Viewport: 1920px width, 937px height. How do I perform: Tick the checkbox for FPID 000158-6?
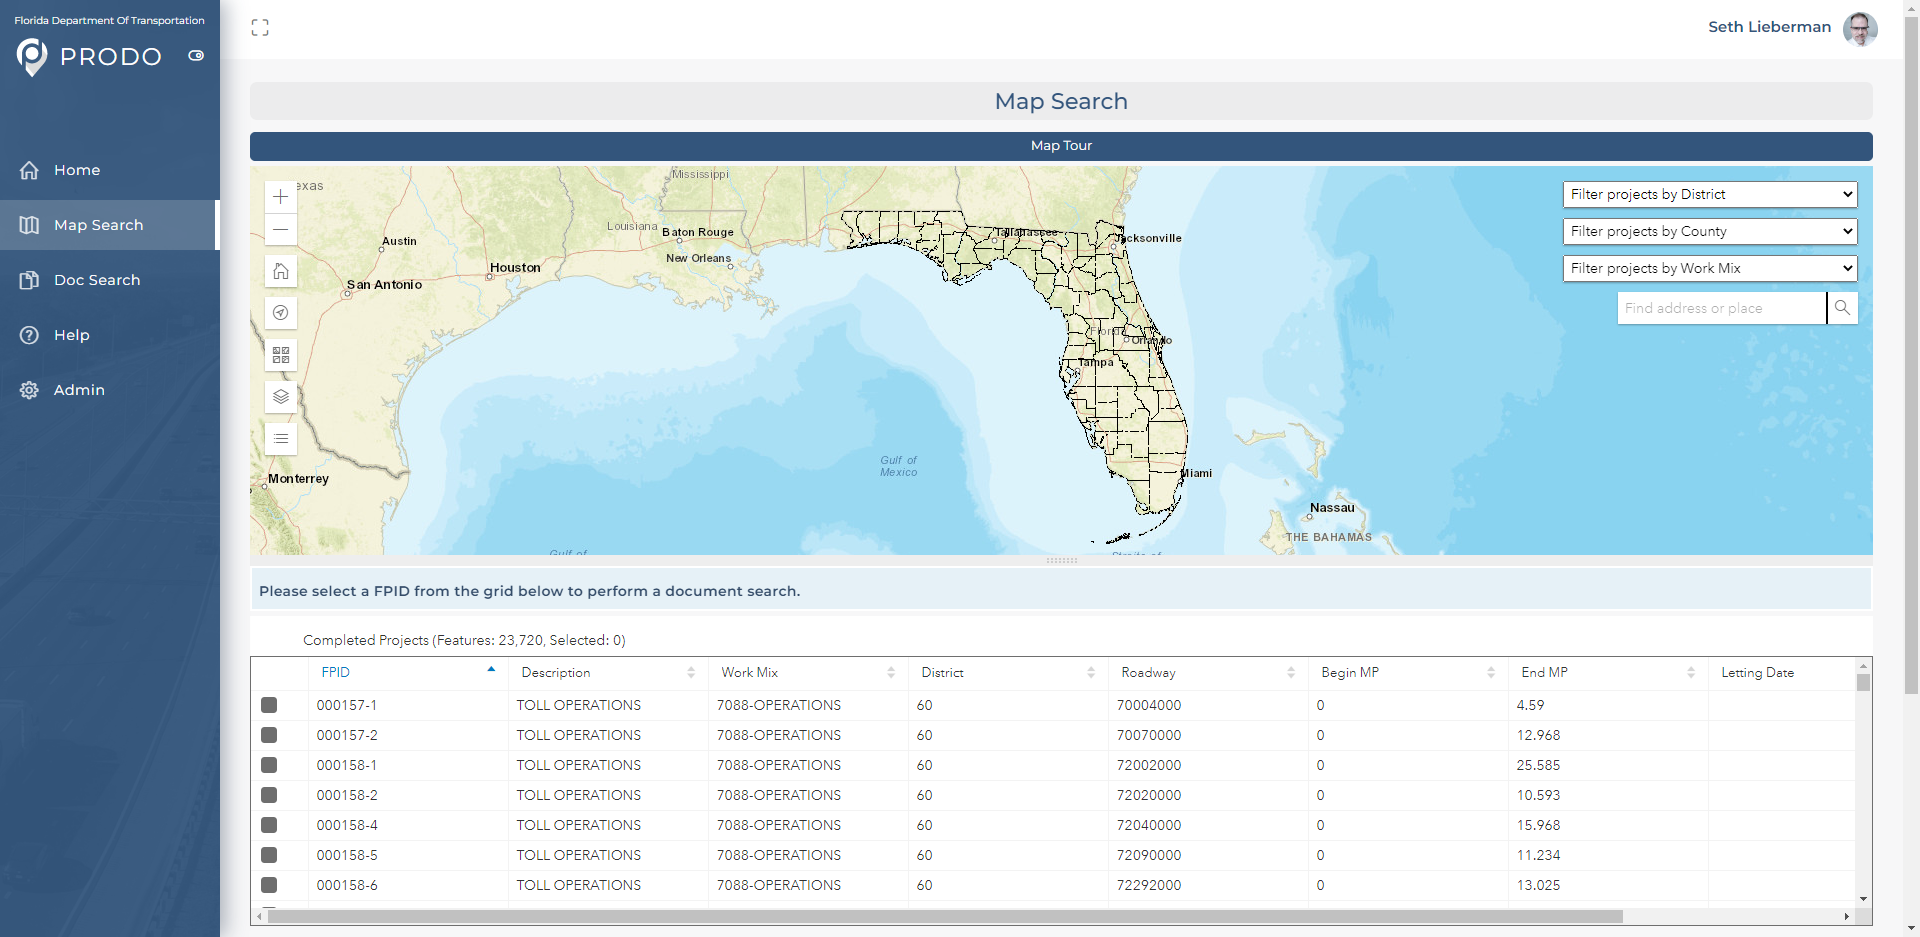coord(269,885)
